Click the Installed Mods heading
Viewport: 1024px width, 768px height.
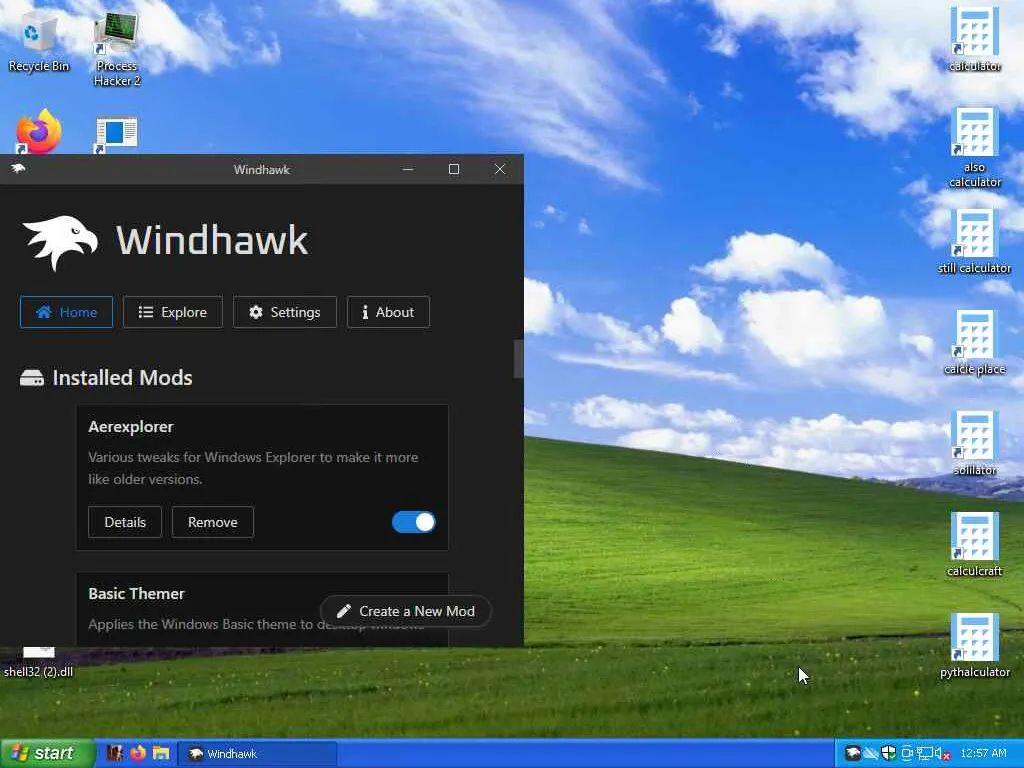pyautogui.click(x=122, y=377)
